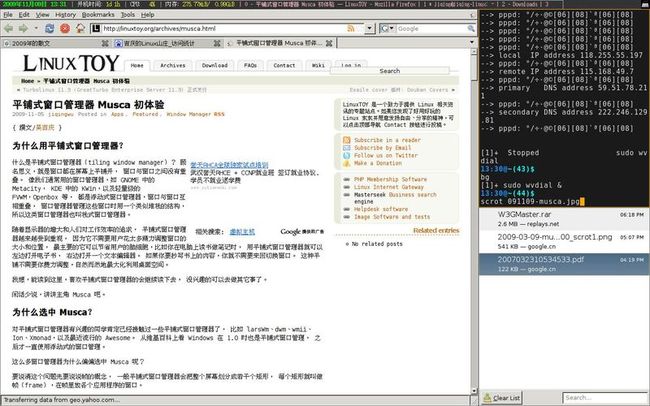Click the LinuxTOY site Search field
This screenshot has width=650, height=406.
point(390,71)
